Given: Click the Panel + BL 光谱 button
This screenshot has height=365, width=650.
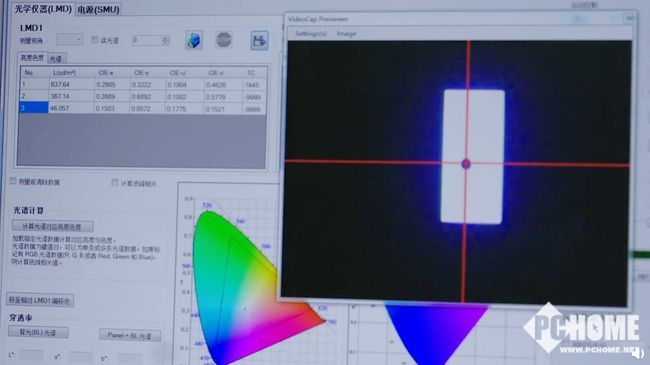Looking at the screenshot, I should point(130,335).
